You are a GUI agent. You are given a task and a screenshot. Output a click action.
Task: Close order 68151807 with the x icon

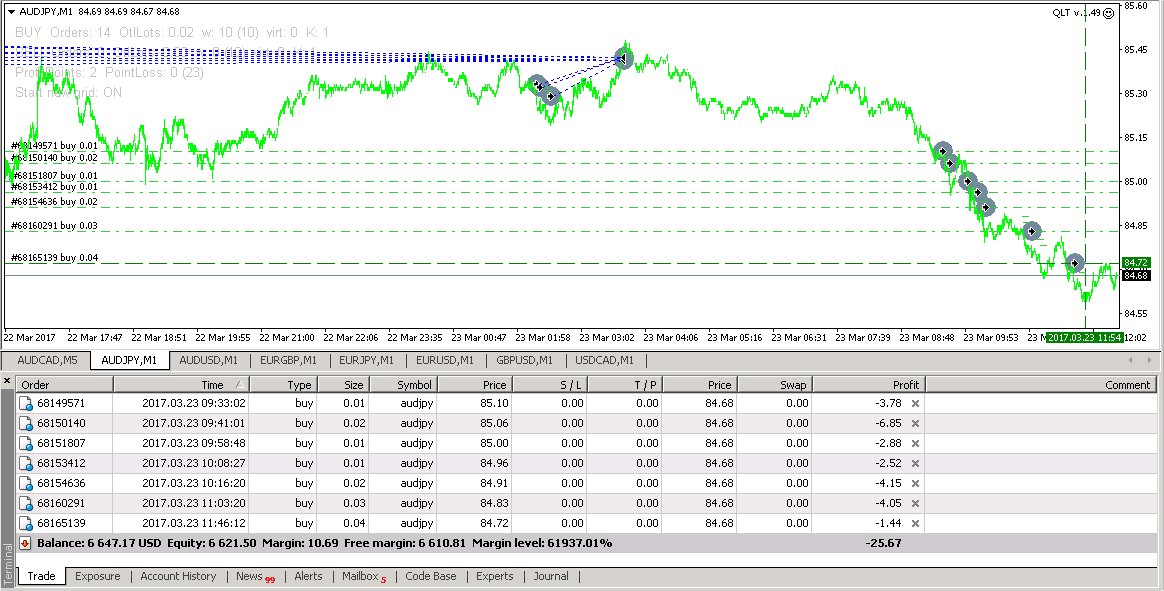[915, 443]
